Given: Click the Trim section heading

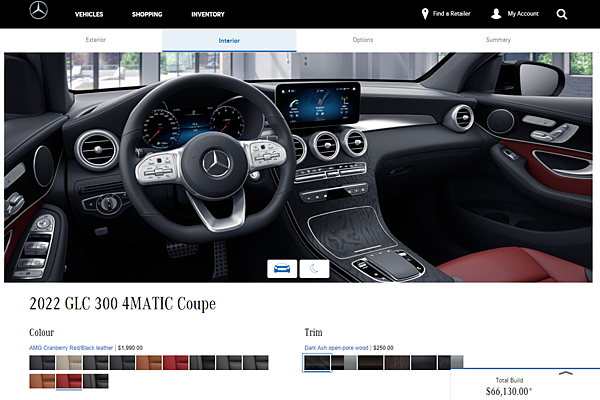Looking at the screenshot, I should [x=313, y=332].
